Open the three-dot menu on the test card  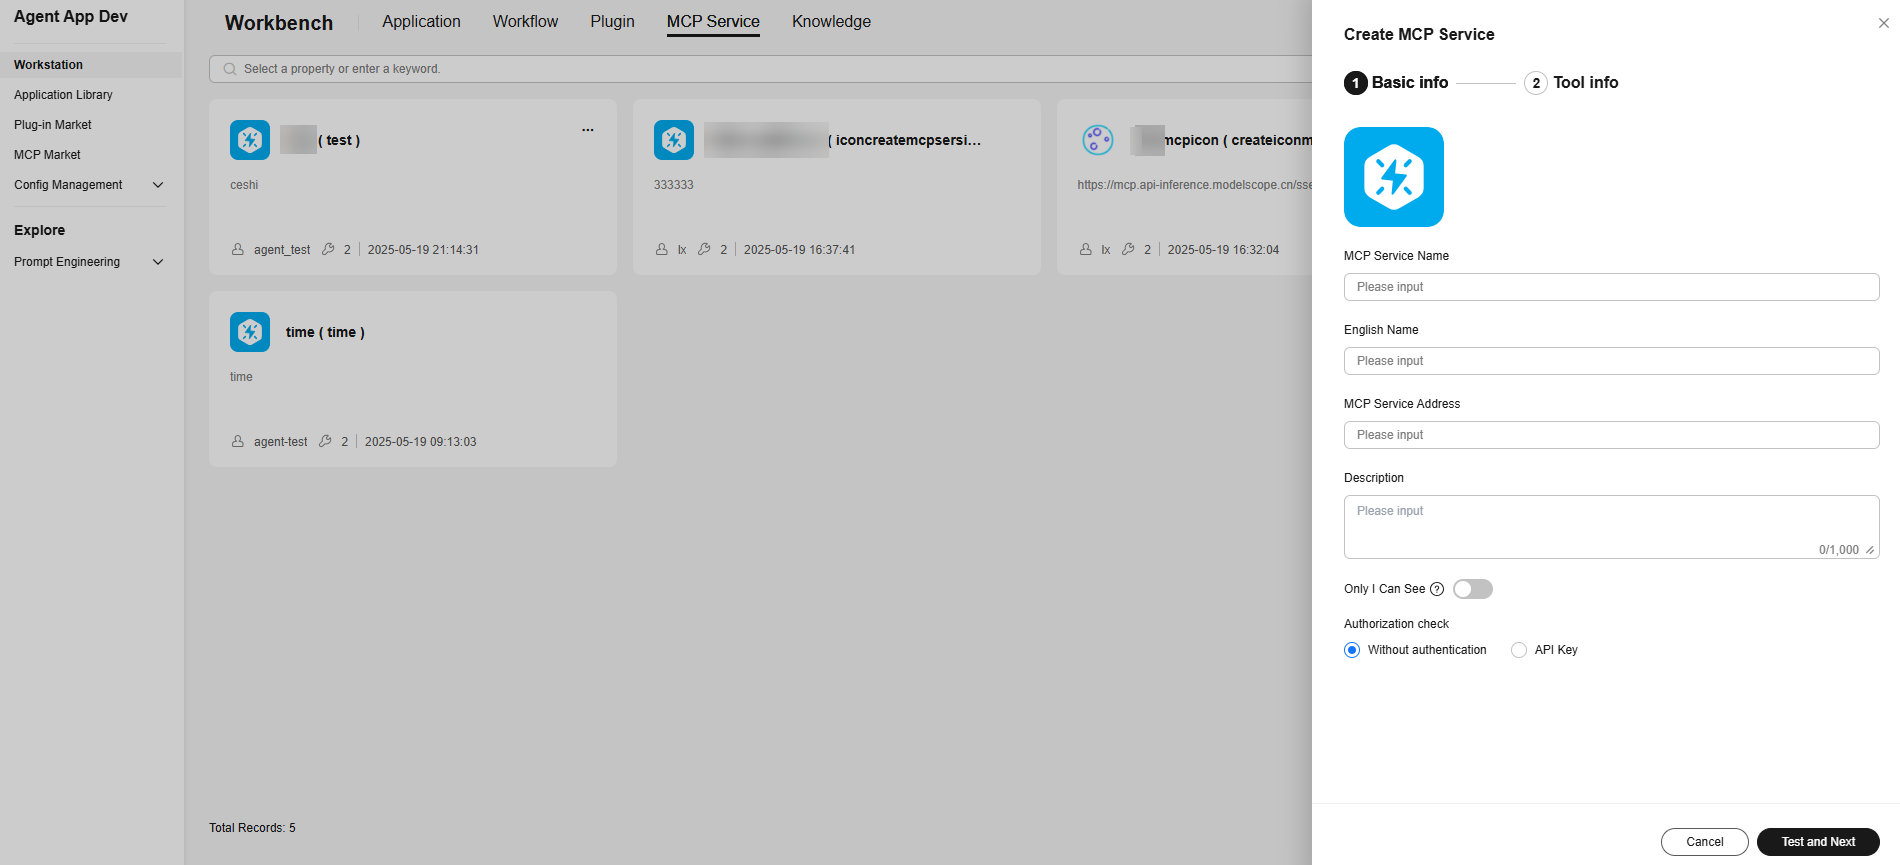click(x=588, y=130)
